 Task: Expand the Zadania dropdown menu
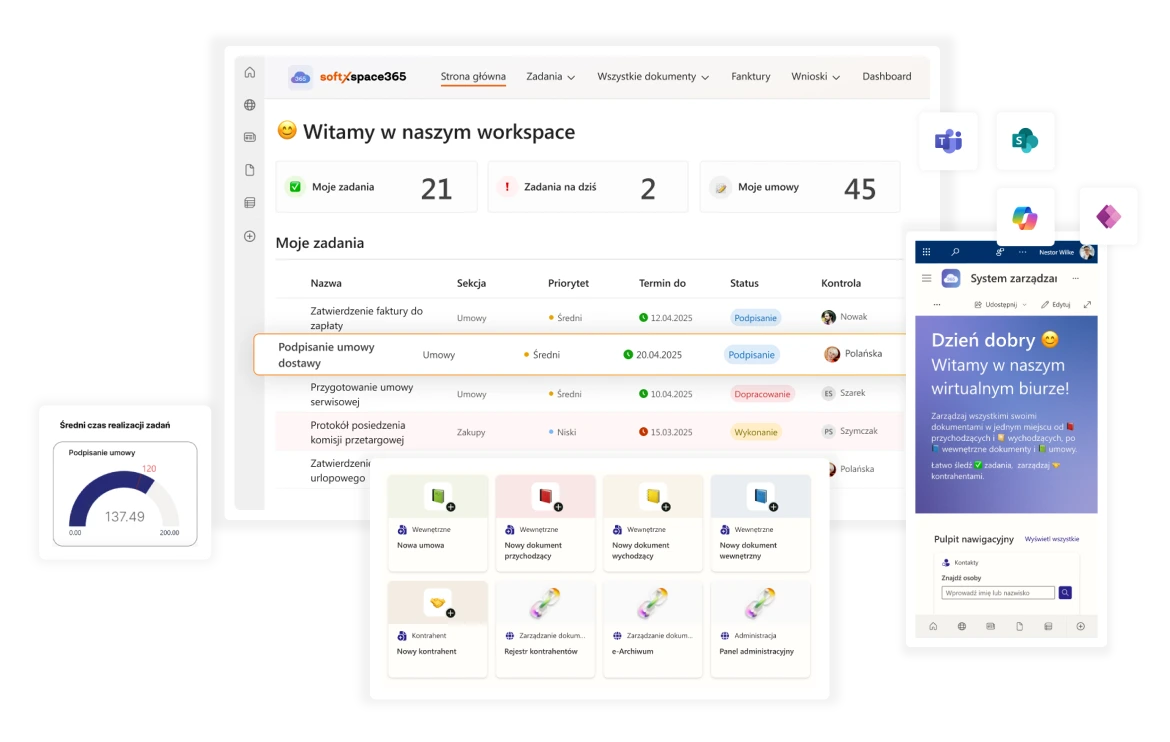pyautogui.click(x=550, y=77)
